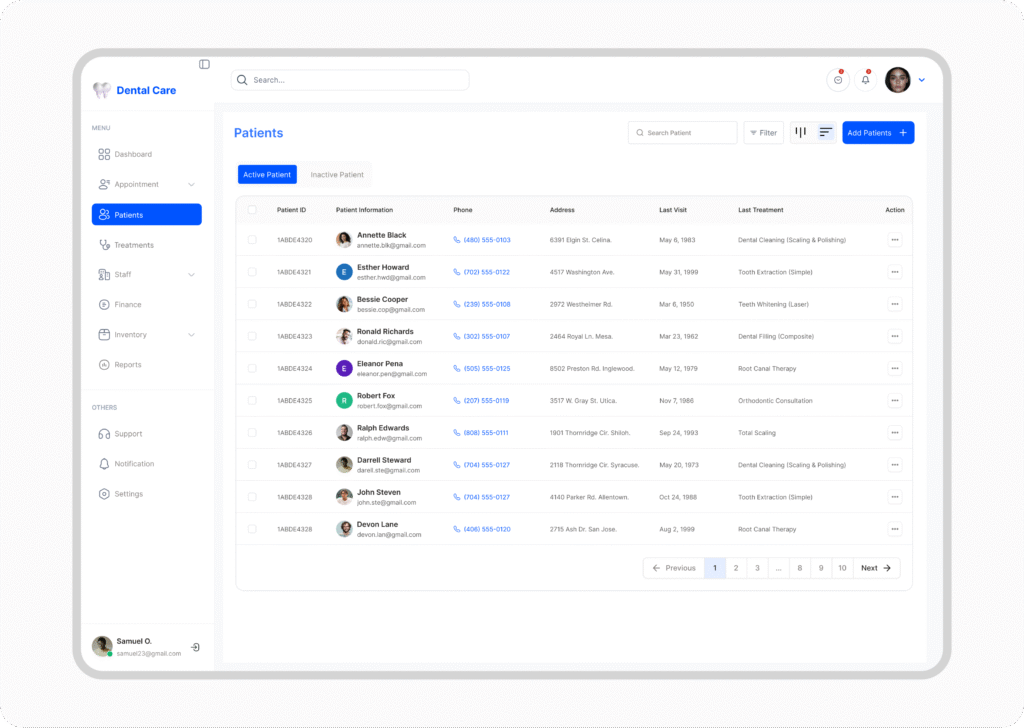
Task: Expand the Staff submenu arrow
Action: coord(191,274)
